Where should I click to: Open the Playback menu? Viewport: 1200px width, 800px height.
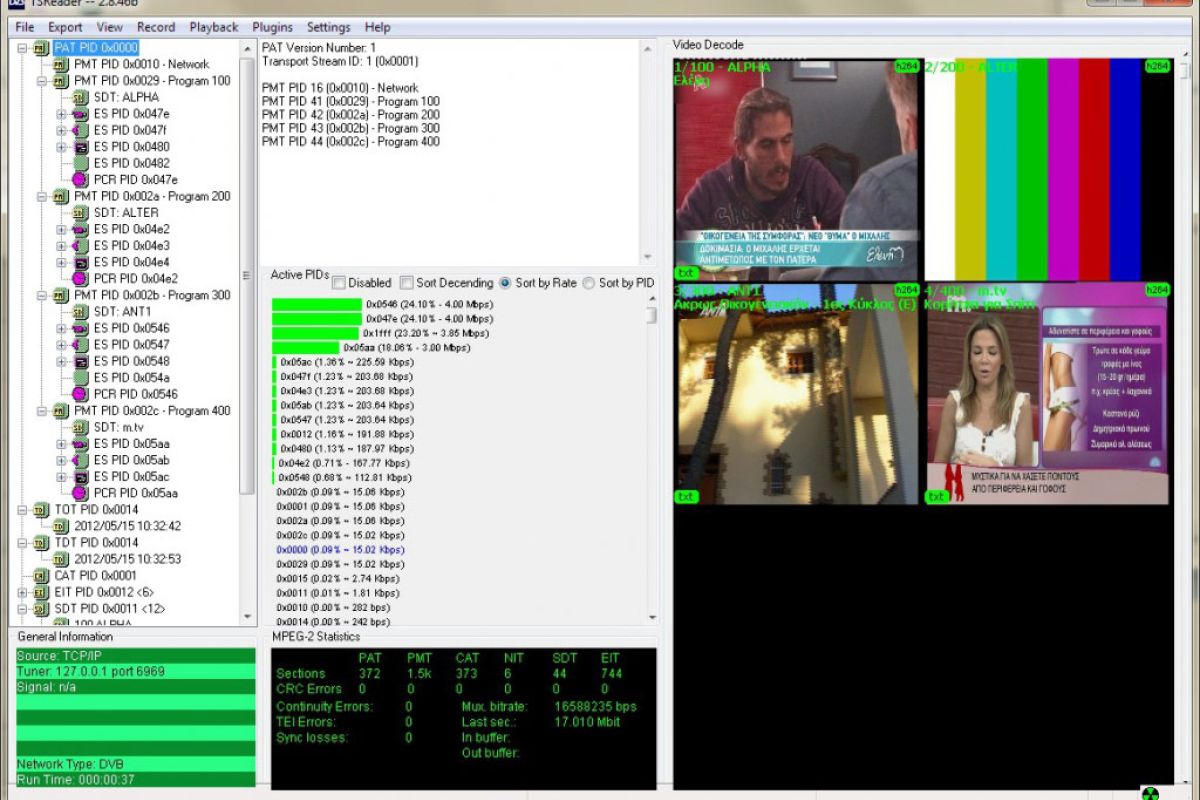coord(214,27)
